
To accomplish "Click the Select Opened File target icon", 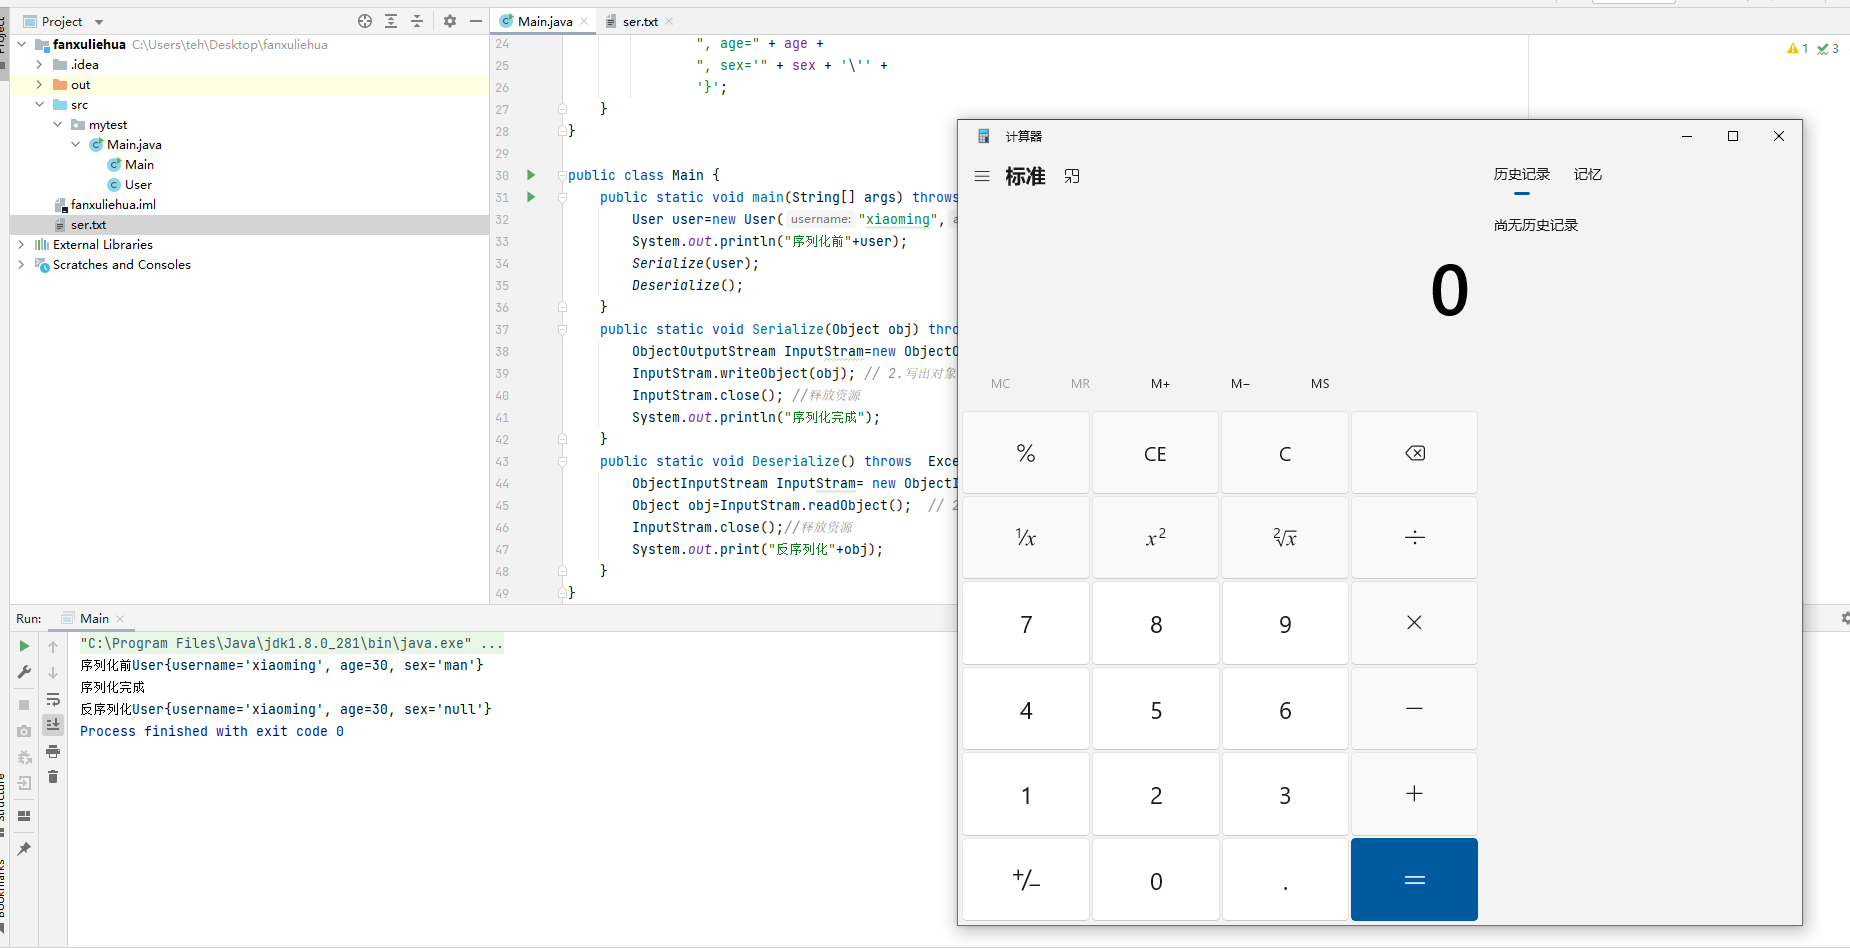I will (x=365, y=21).
